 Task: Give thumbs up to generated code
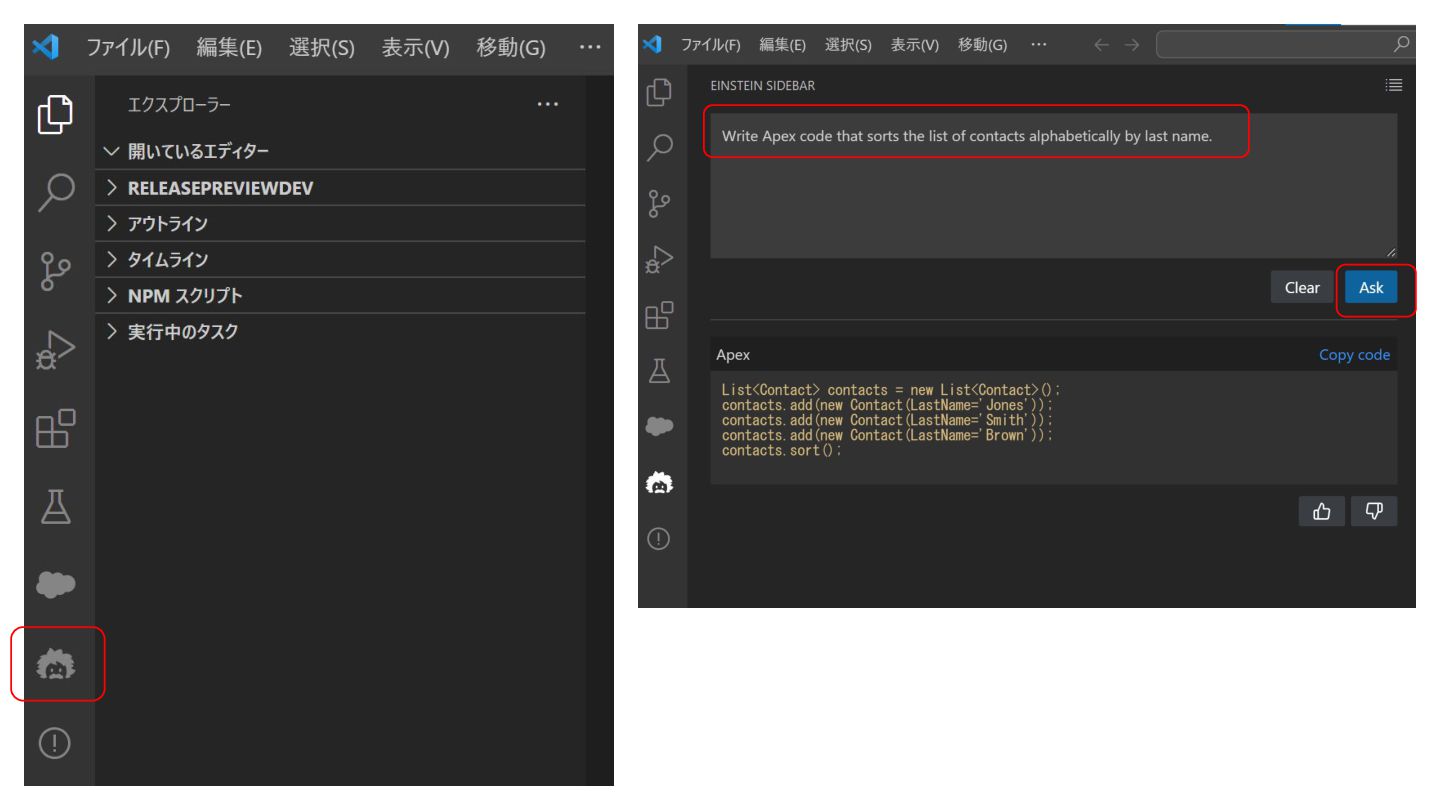[1323, 511]
